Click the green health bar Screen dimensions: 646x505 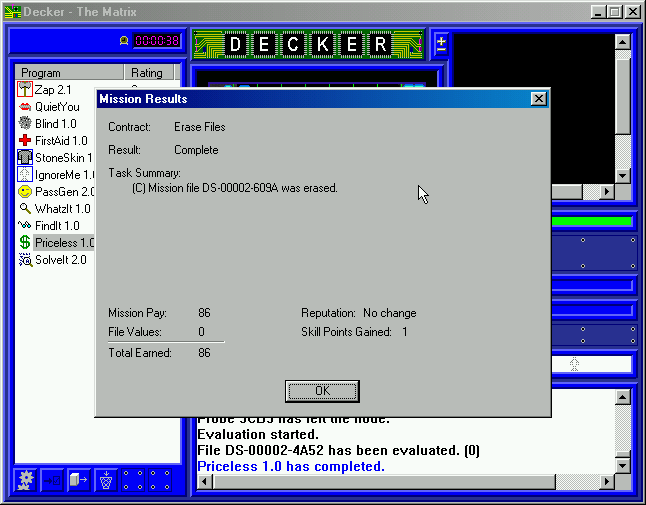click(592, 221)
